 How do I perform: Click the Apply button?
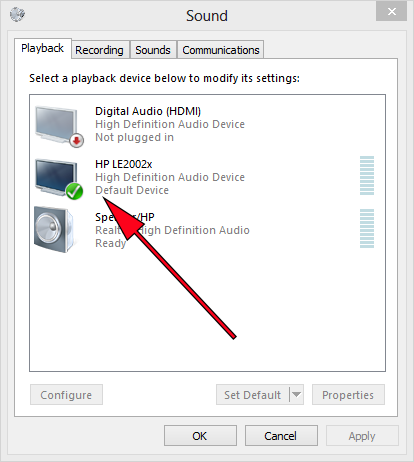coord(362,436)
